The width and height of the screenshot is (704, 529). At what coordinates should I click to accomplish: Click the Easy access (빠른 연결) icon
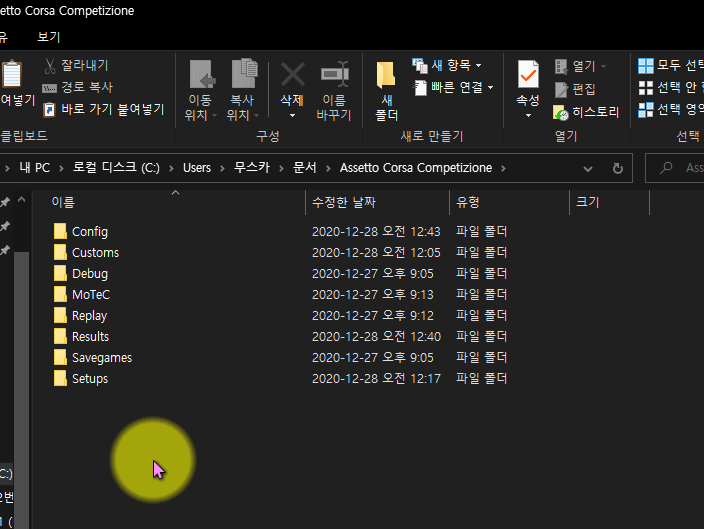pos(419,87)
